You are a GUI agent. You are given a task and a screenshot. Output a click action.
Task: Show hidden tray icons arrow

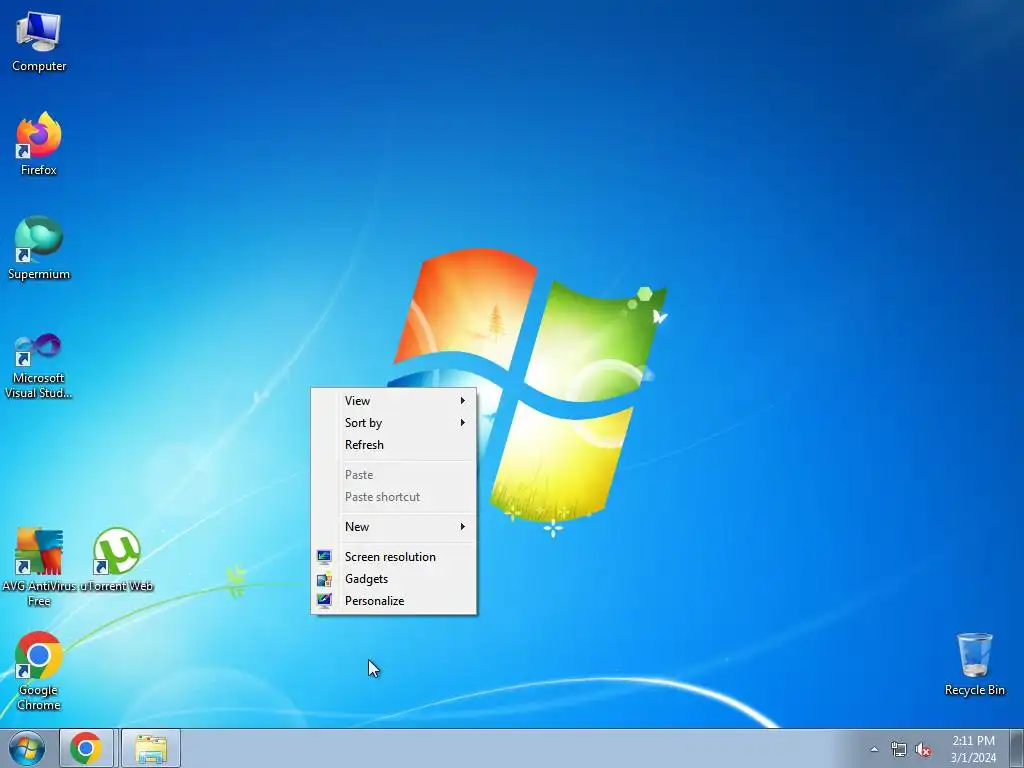[874, 749]
